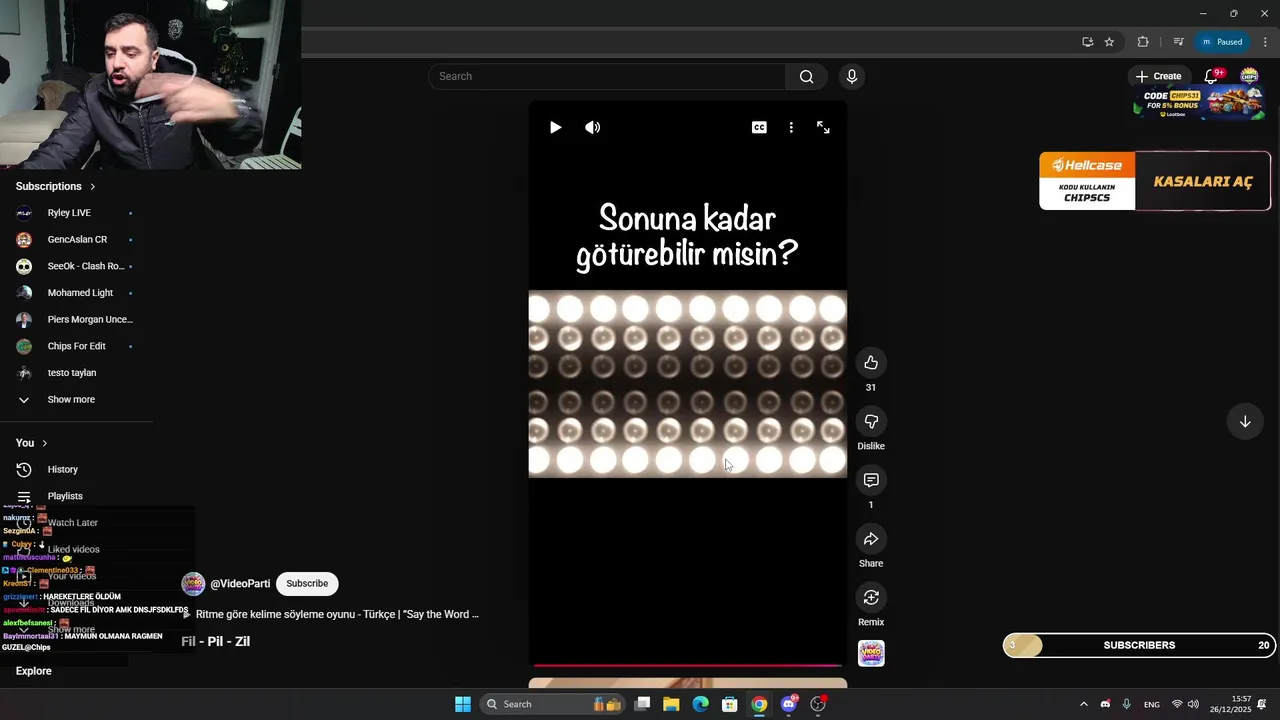Play the paused Shorts video
The image size is (1280, 720).
coord(556,128)
